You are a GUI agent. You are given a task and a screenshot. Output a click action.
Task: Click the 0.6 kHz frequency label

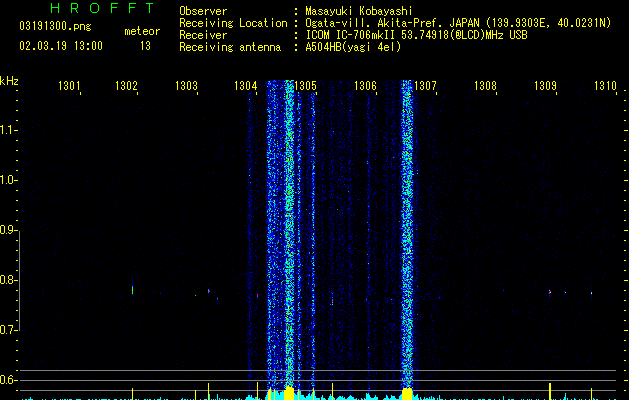pyautogui.click(x=8, y=380)
